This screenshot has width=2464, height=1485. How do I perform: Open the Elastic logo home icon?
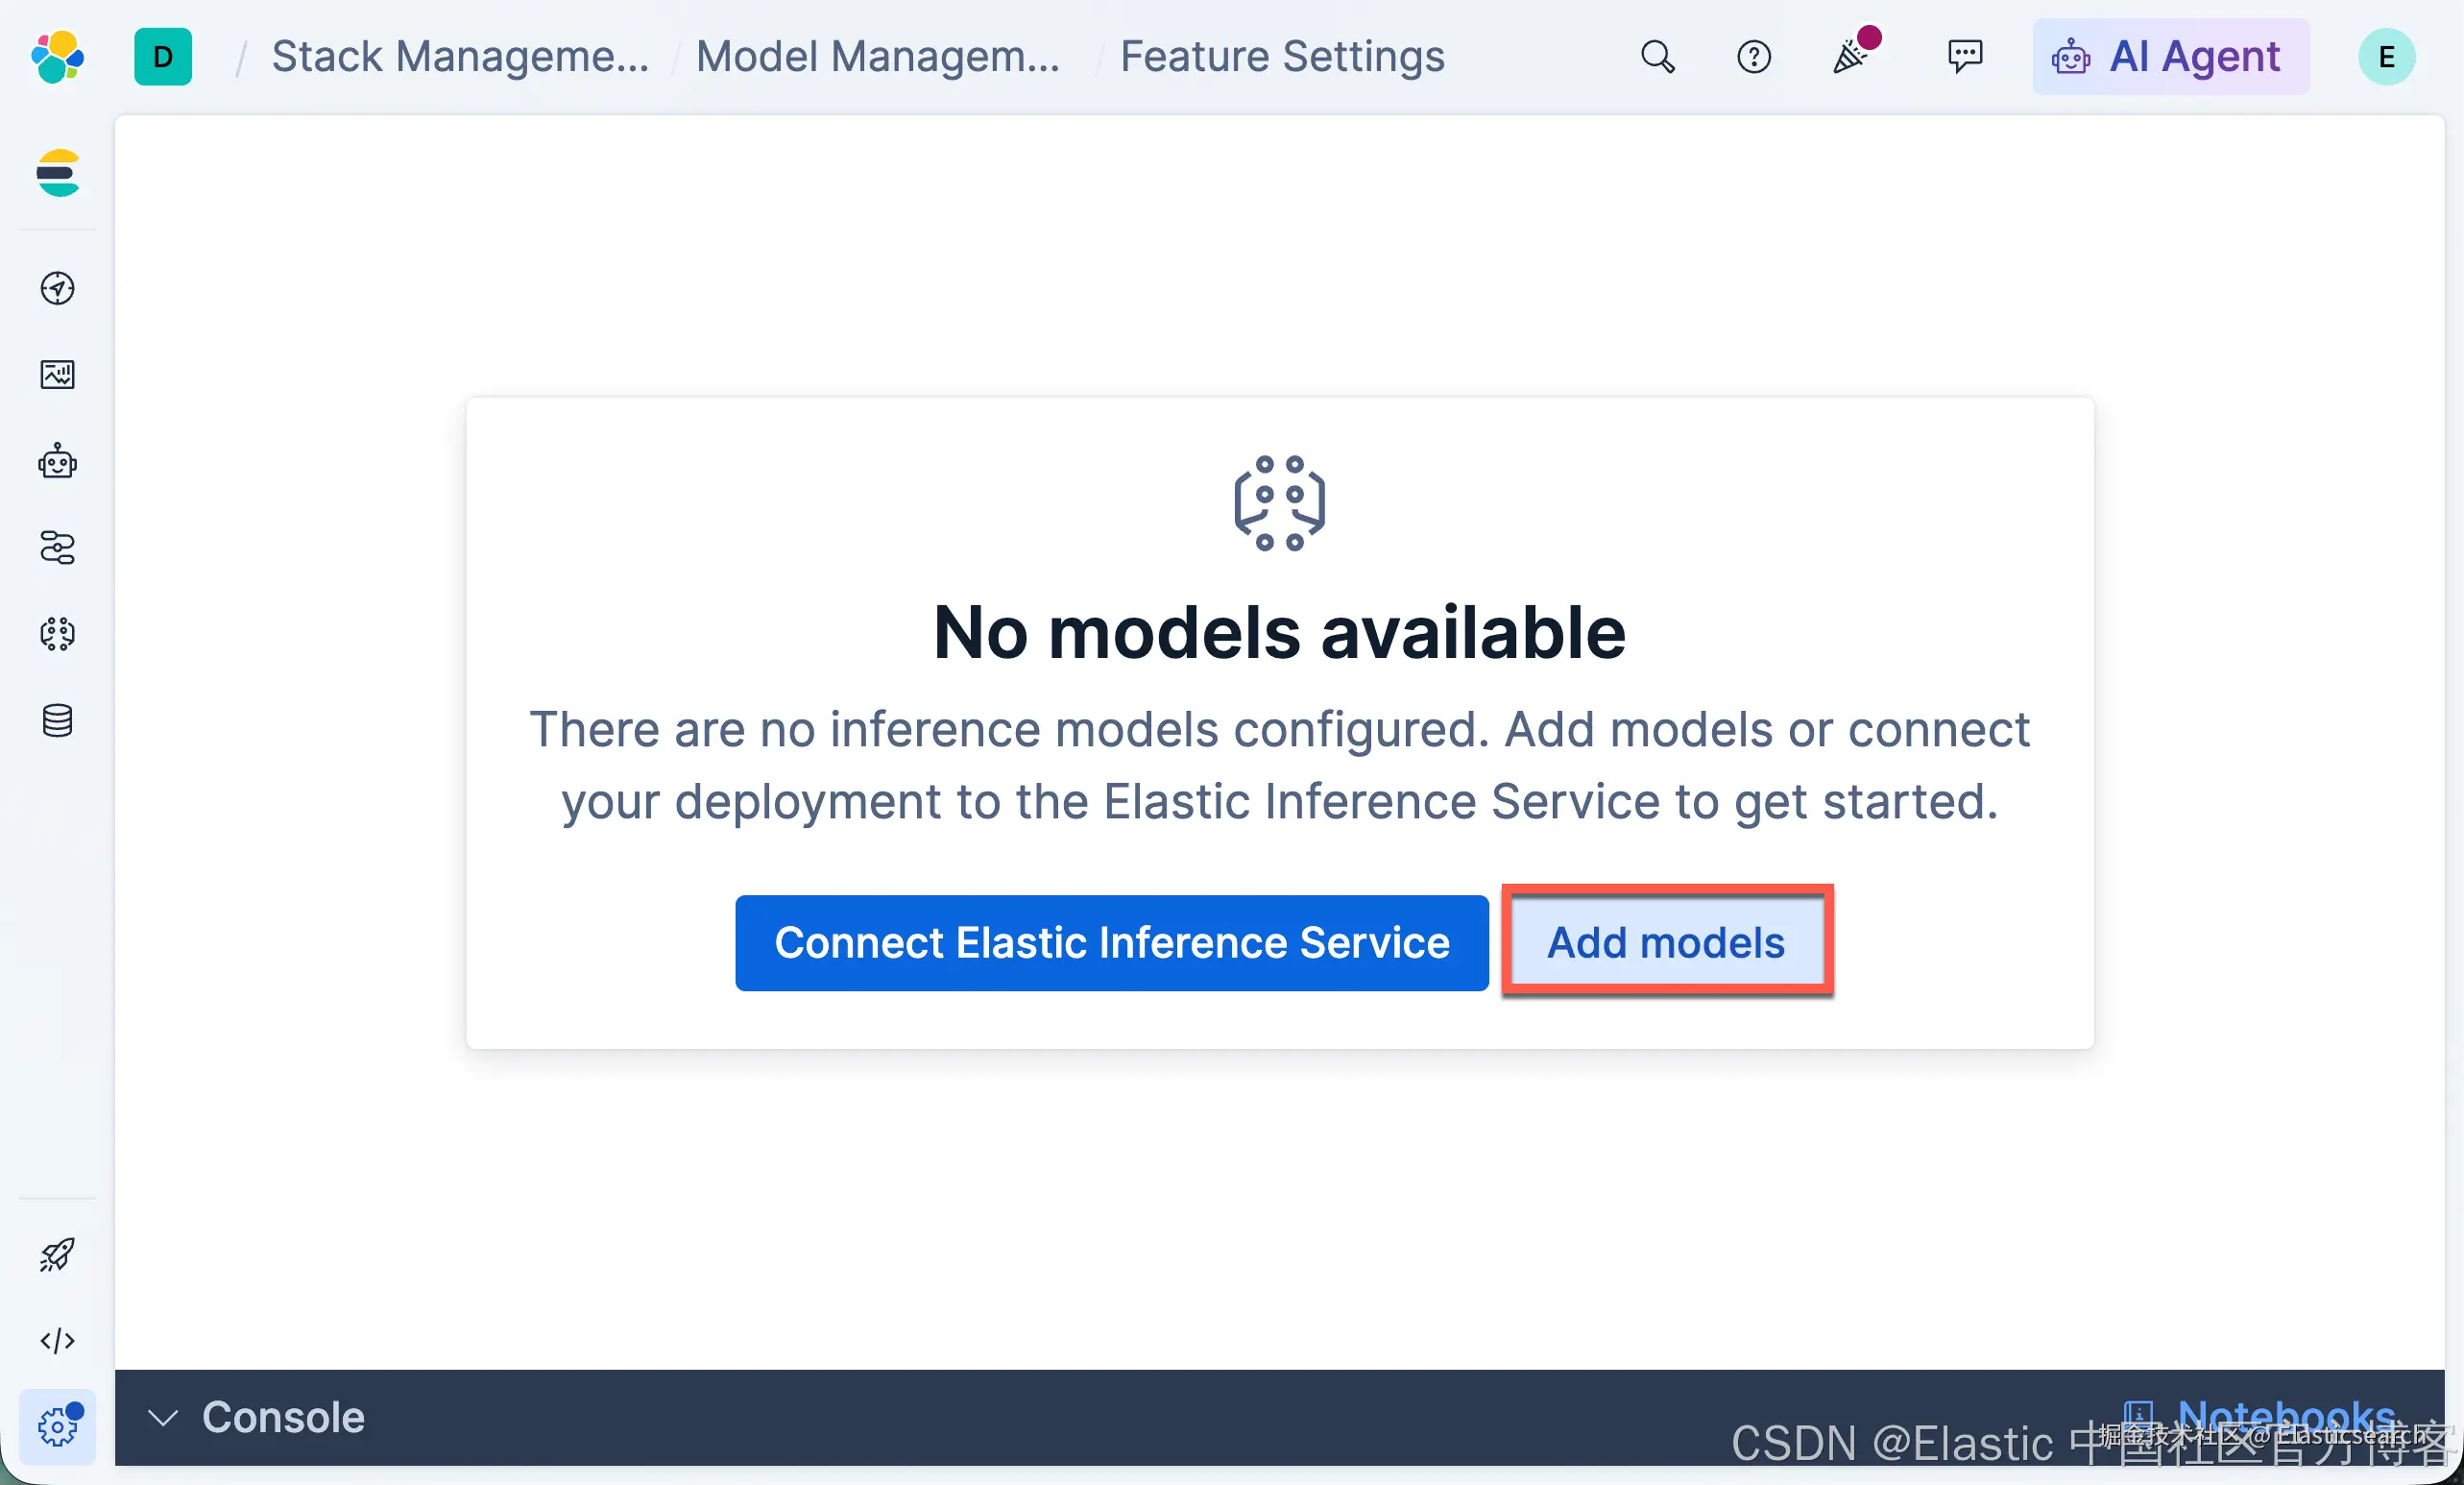pos(57,57)
